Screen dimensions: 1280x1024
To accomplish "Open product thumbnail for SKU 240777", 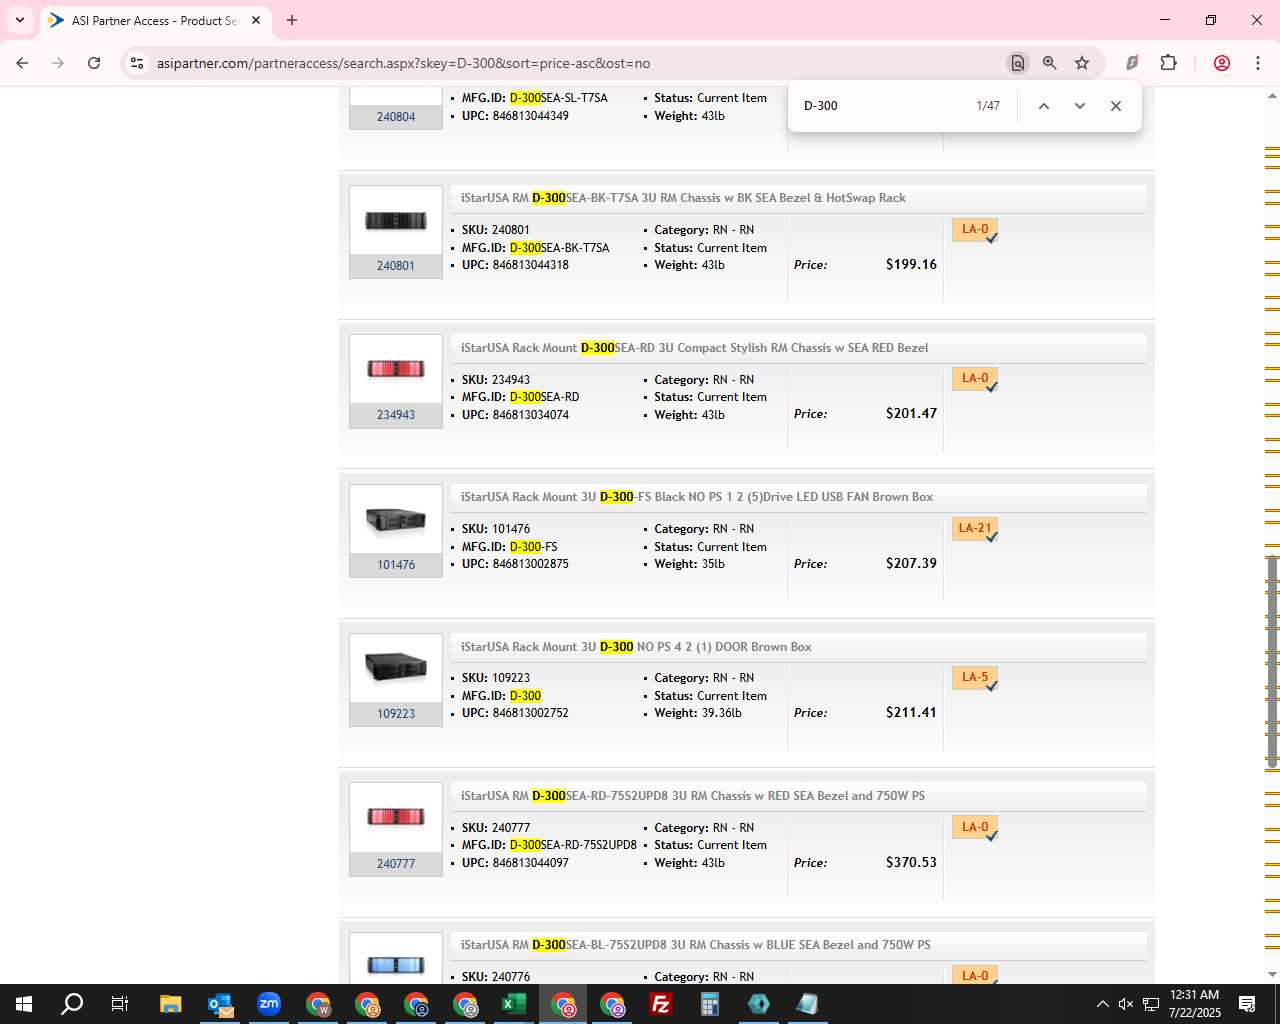I will click(x=396, y=818).
